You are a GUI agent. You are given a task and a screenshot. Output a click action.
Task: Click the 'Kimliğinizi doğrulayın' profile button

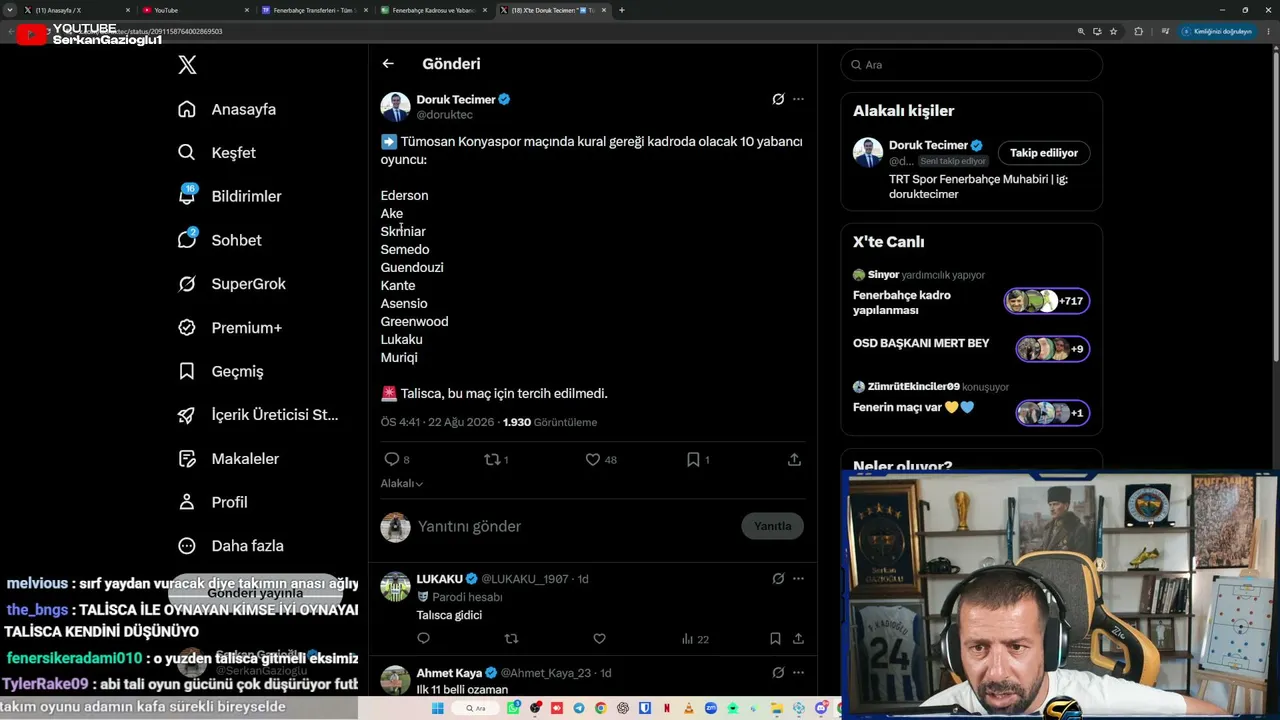tap(1216, 31)
